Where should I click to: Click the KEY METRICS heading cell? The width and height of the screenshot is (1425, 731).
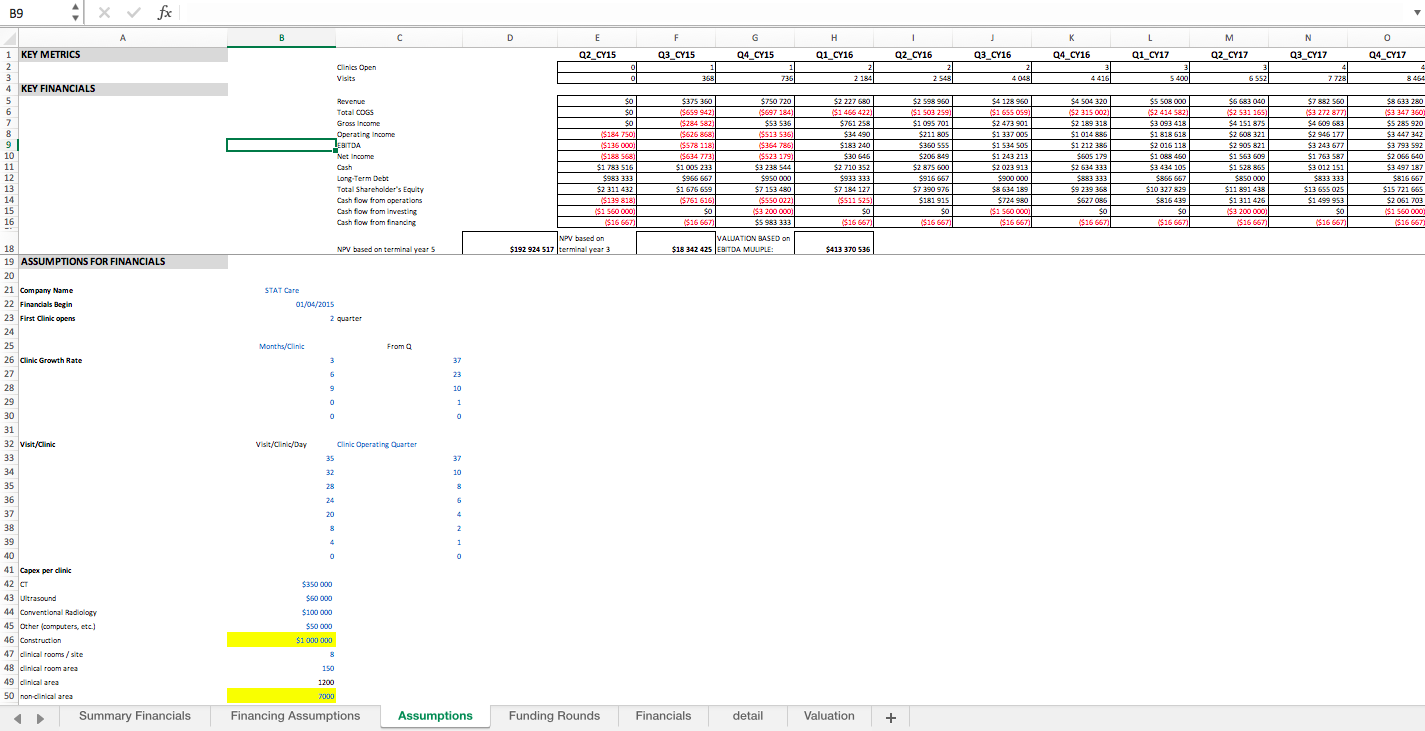coord(122,54)
